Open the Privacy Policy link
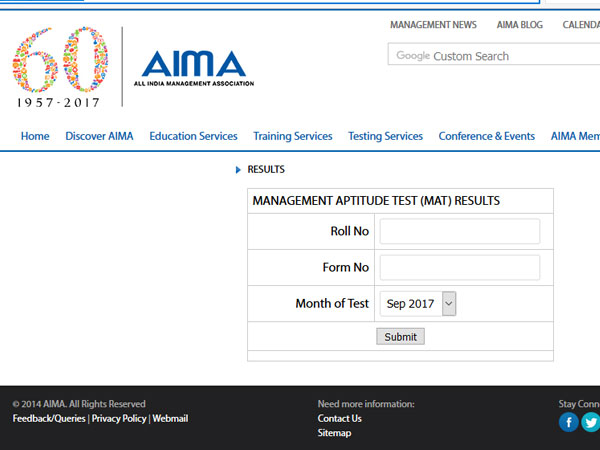 click(x=119, y=419)
